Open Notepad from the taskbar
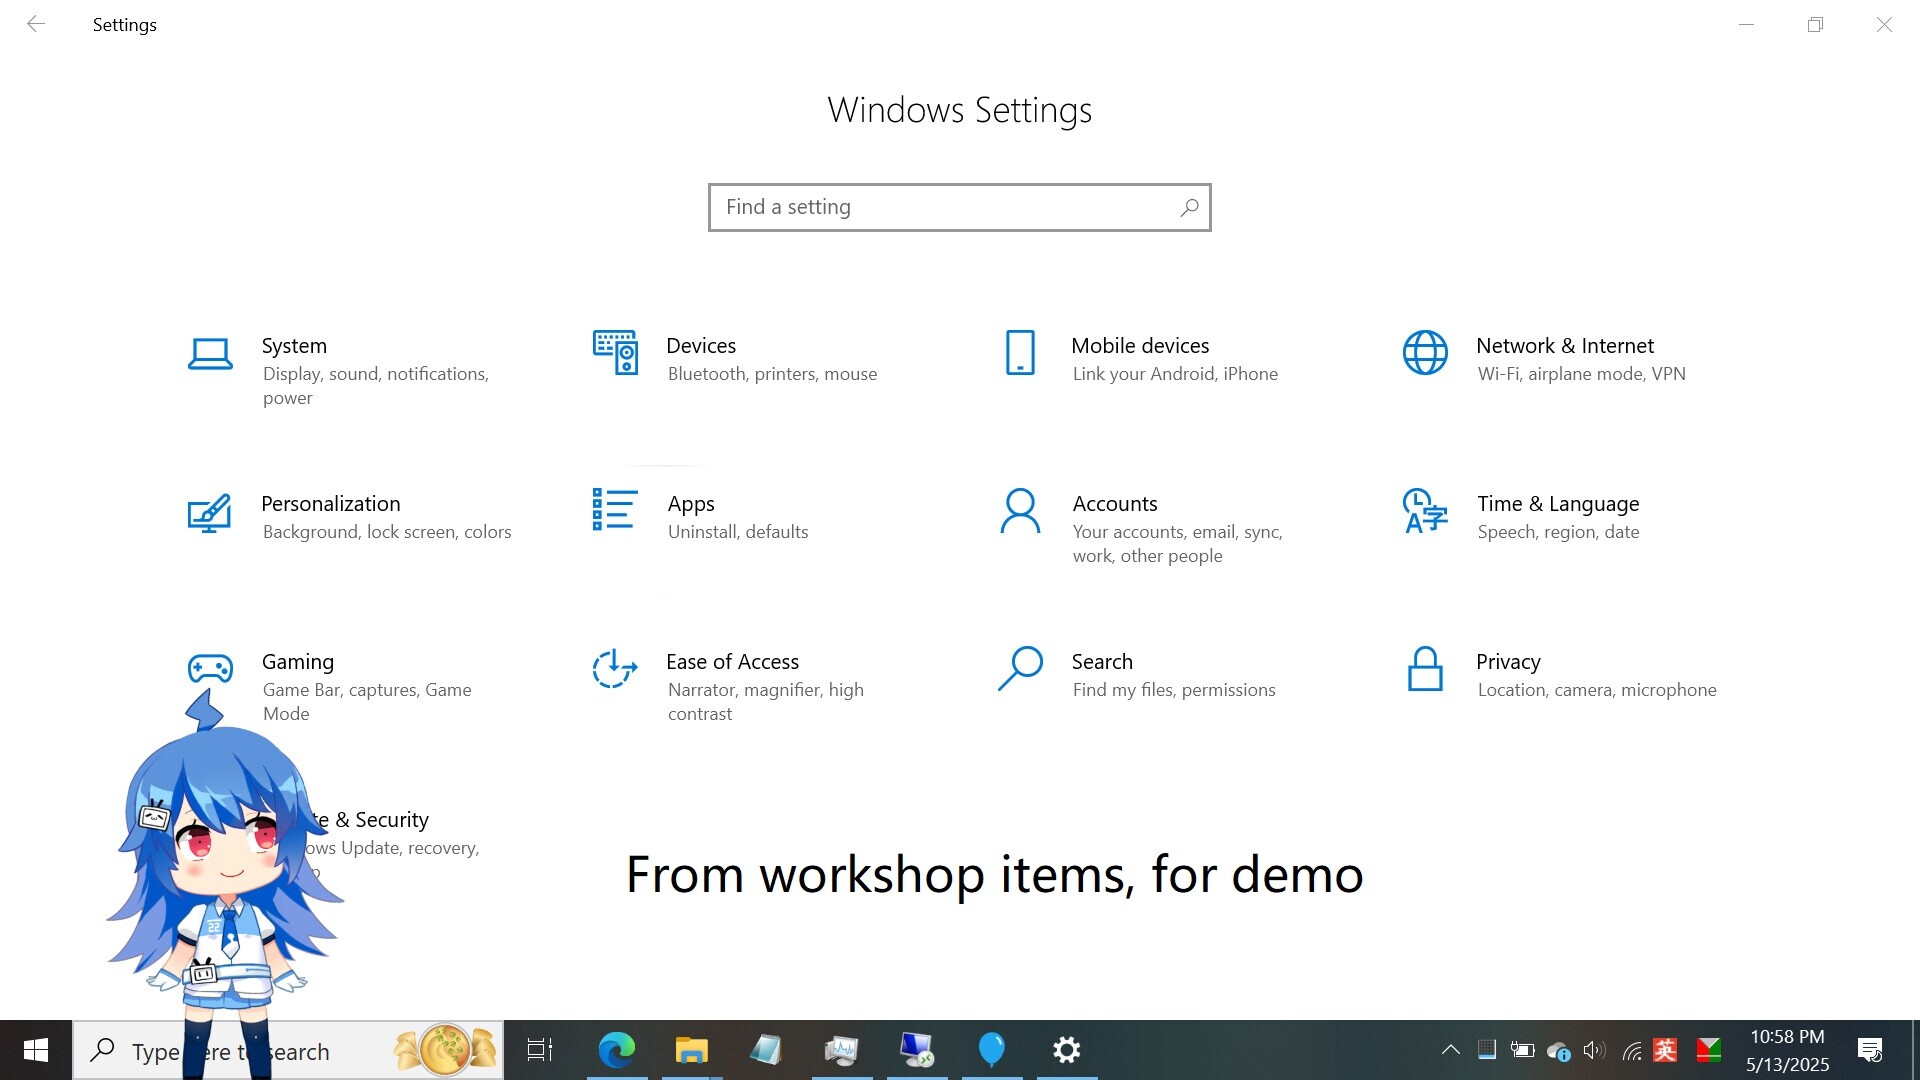Image resolution: width=1920 pixels, height=1080 pixels. pos(766,1051)
